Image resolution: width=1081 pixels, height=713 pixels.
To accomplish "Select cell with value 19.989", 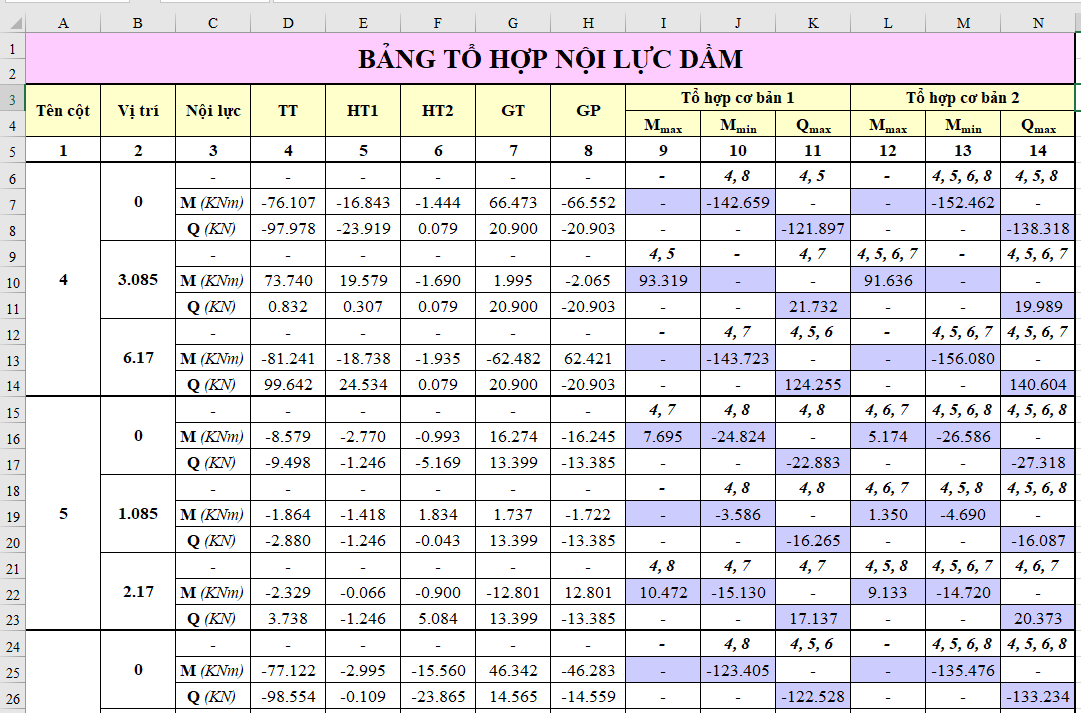I will [1038, 306].
